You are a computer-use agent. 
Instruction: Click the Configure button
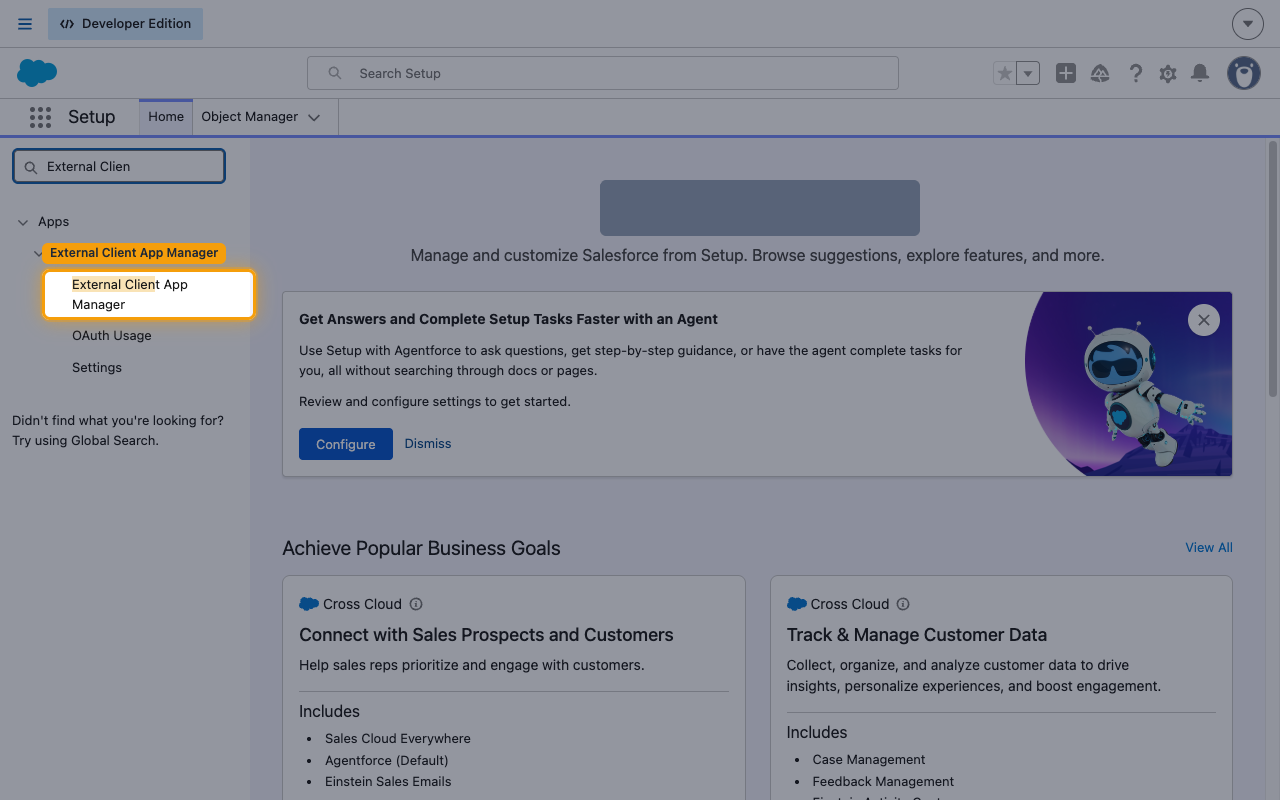[346, 444]
